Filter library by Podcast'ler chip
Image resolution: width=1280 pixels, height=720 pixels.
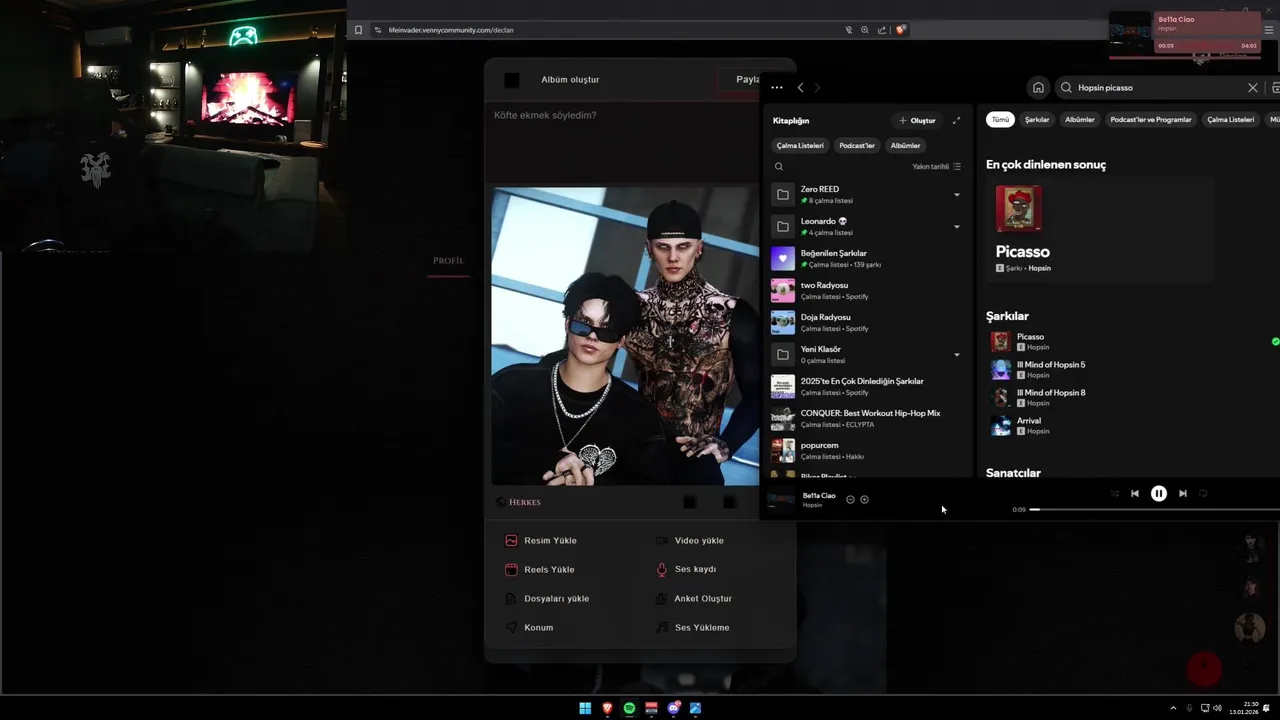click(x=857, y=145)
